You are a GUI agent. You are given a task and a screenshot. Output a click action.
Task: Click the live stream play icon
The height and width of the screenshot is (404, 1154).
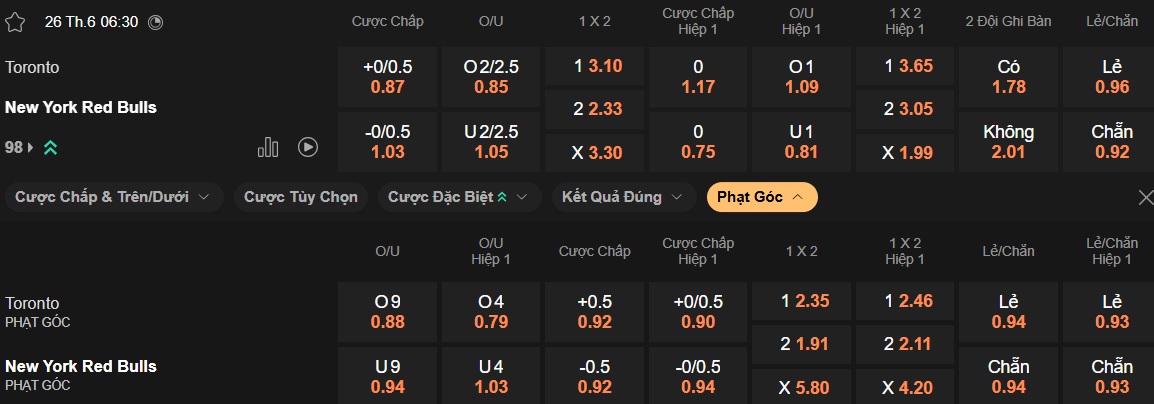click(308, 147)
